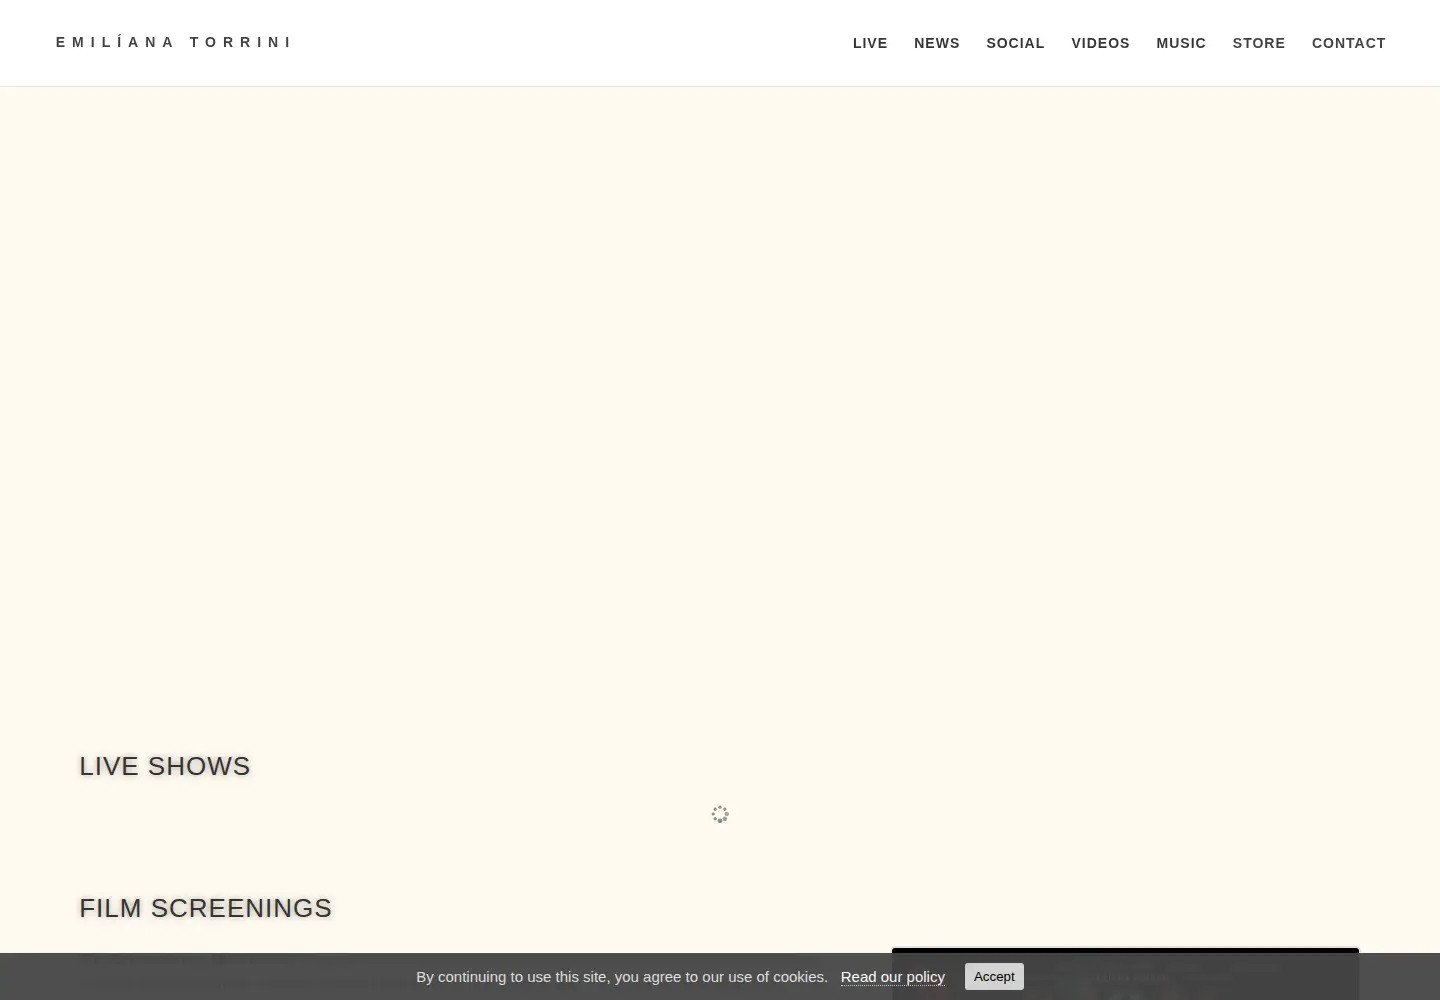The height and width of the screenshot is (1000, 1440).
Task: Click the LIVE SHOWS heading
Action: click(165, 766)
